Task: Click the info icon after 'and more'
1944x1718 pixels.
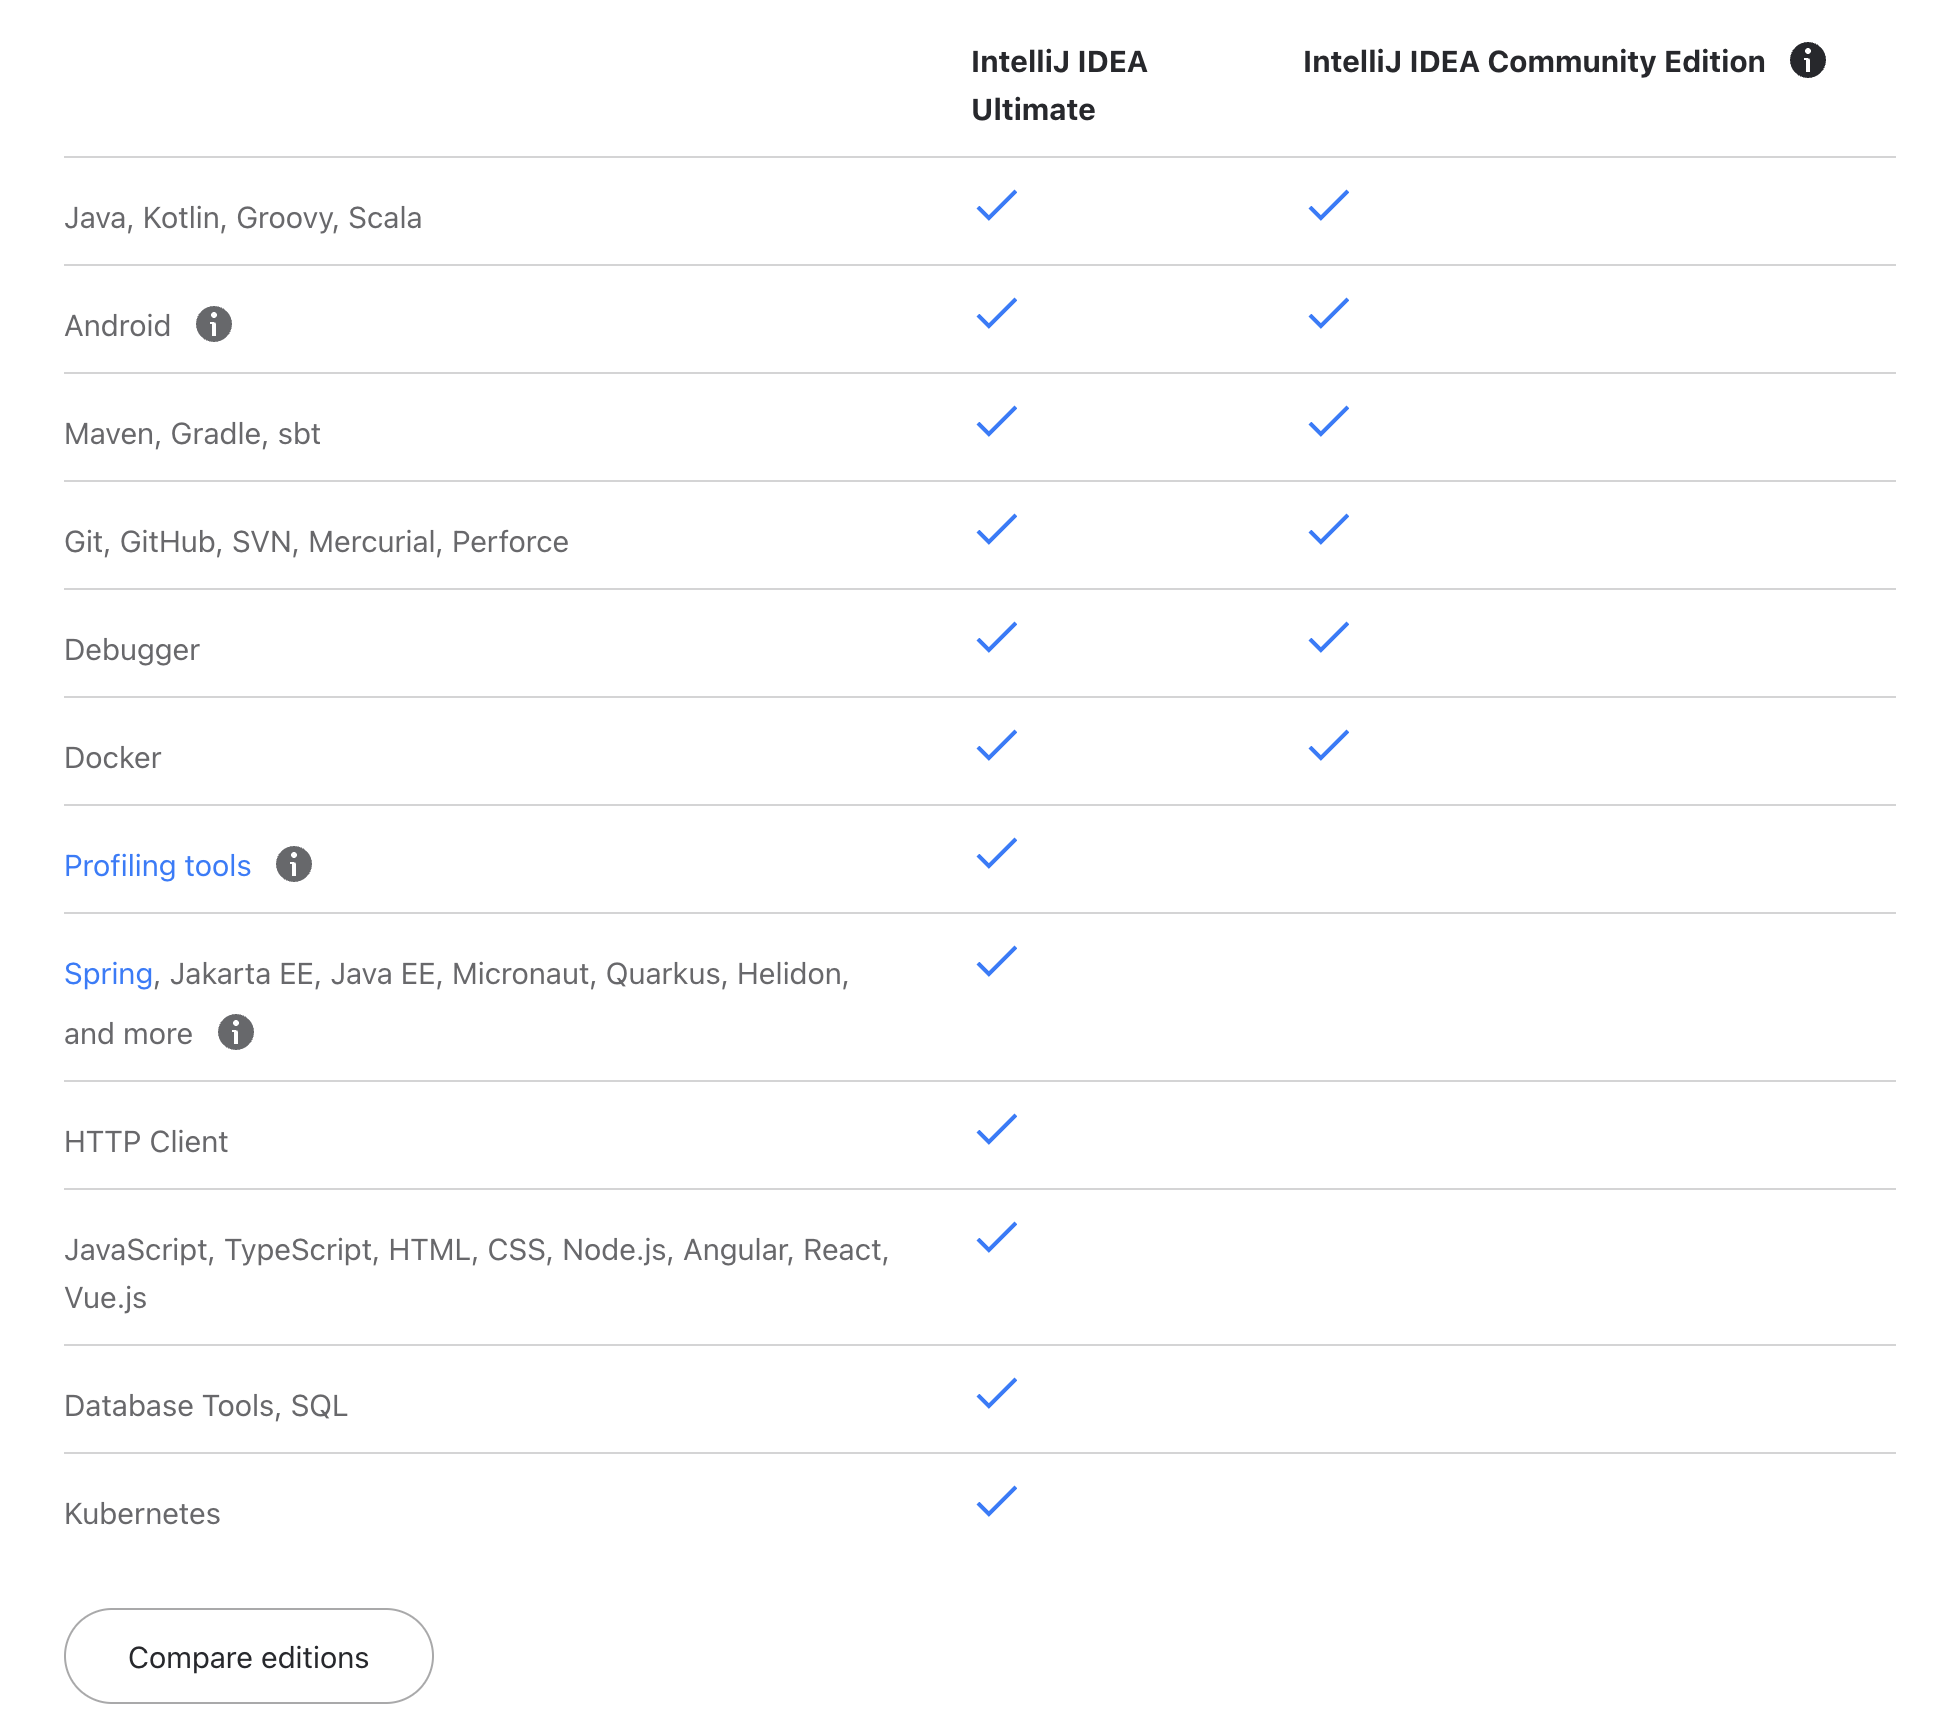Action: [235, 1032]
